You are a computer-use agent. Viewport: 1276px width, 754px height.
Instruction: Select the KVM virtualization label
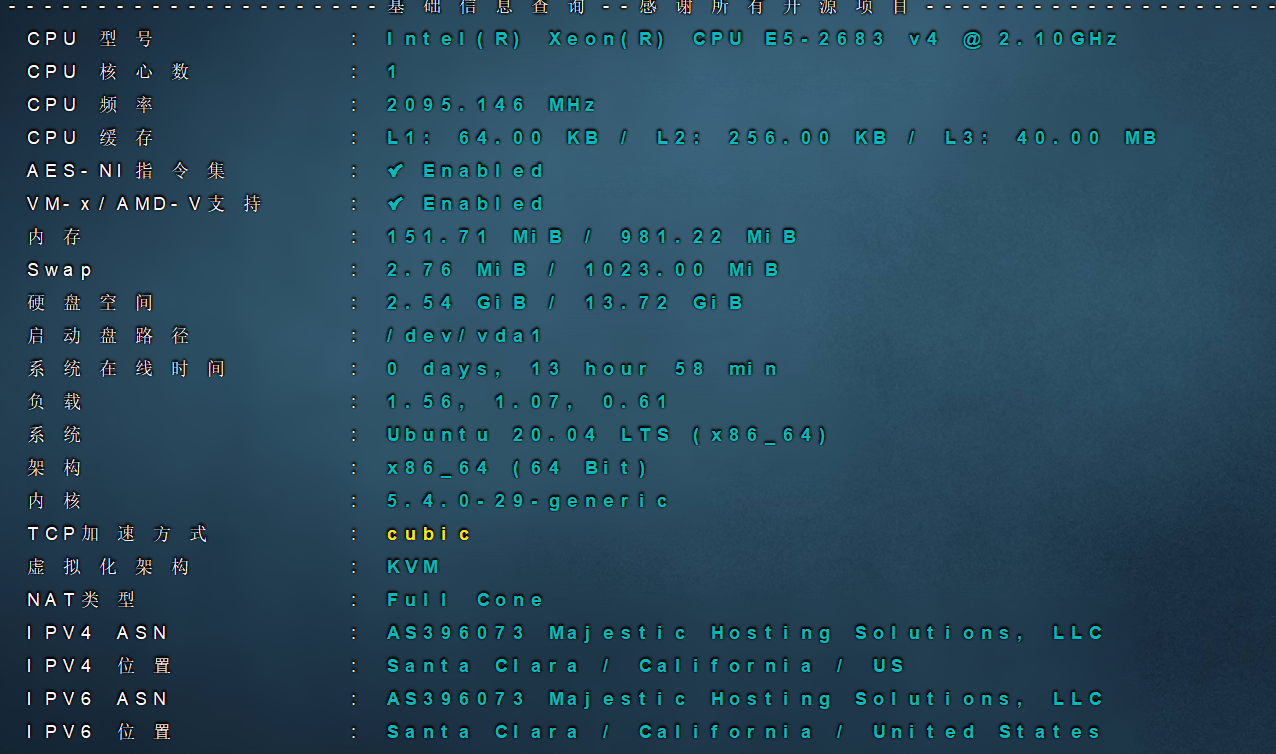click(412, 566)
